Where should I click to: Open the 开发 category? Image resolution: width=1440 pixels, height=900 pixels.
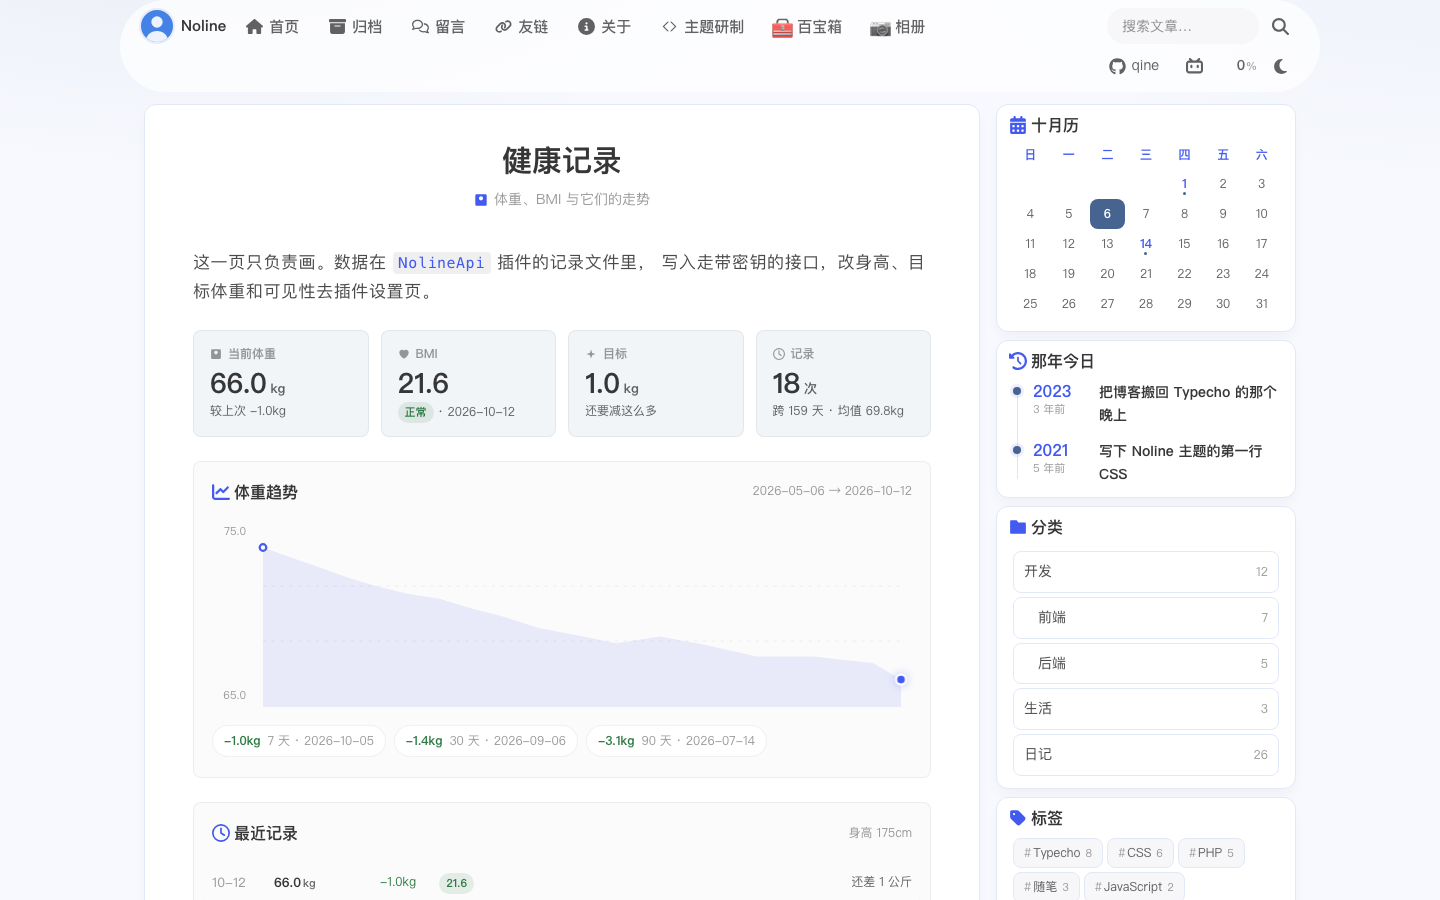(x=1146, y=572)
